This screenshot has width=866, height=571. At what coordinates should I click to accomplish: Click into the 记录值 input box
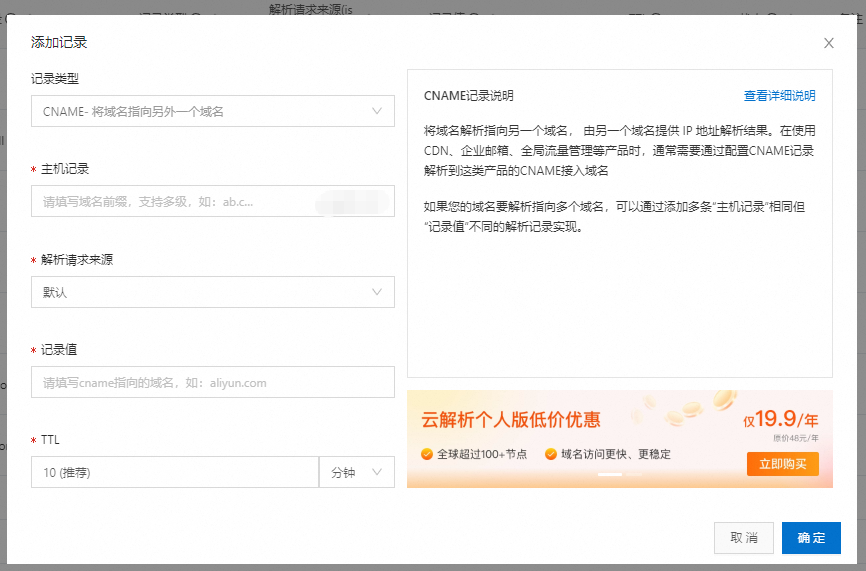(x=212, y=382)
